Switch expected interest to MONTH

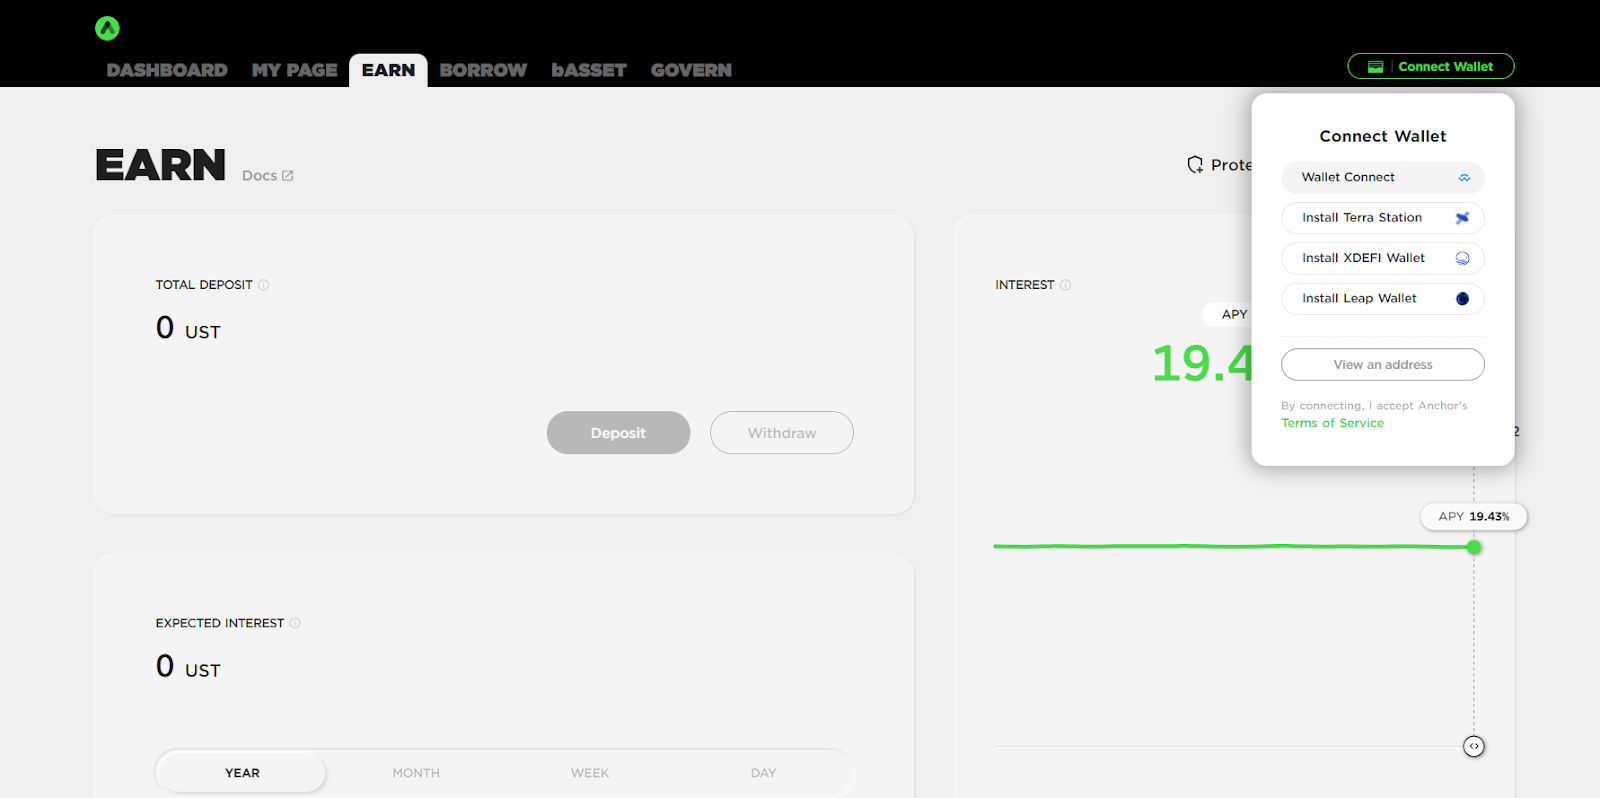[416, 773]
